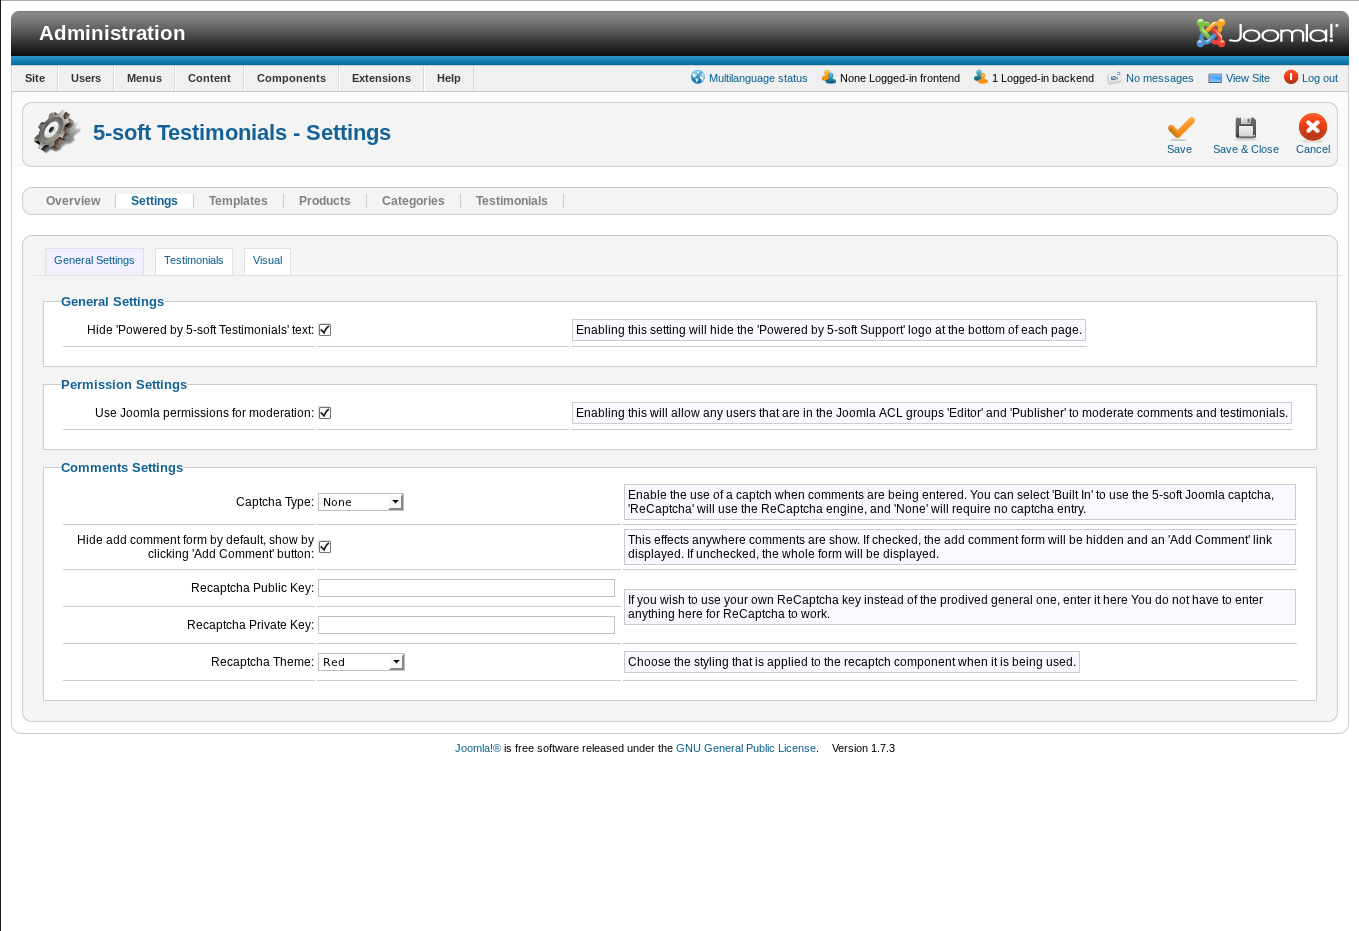This screenshot has height=931, width=1359.
Task: Click the Save & Close label
Action: click(1246, 149)
